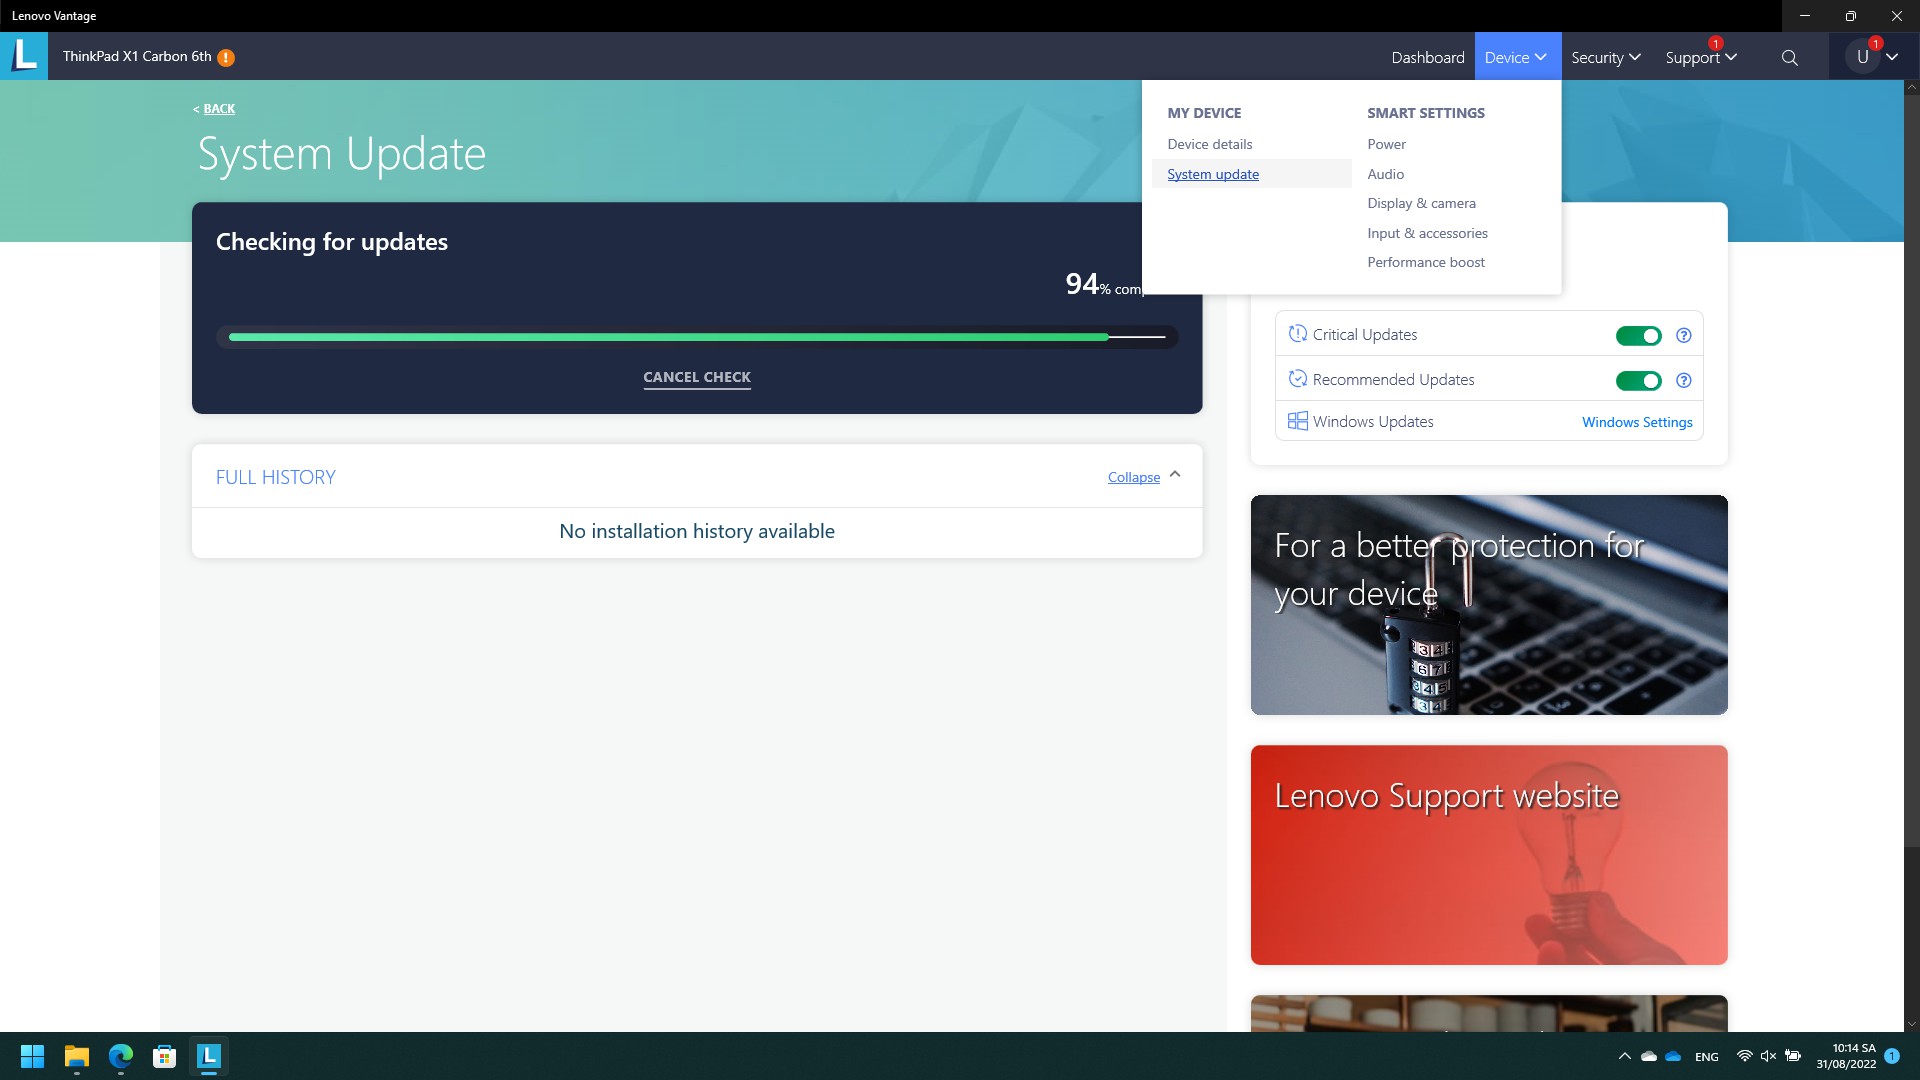The image size is (1920, 1080).
Task: Click the battery tray icon
Action: (x=1793, y=1056)
